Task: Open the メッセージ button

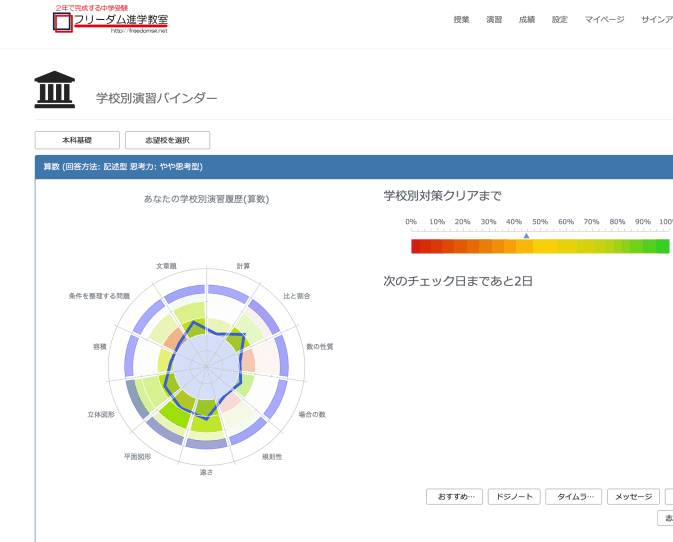Action: (x=633, y=497)
